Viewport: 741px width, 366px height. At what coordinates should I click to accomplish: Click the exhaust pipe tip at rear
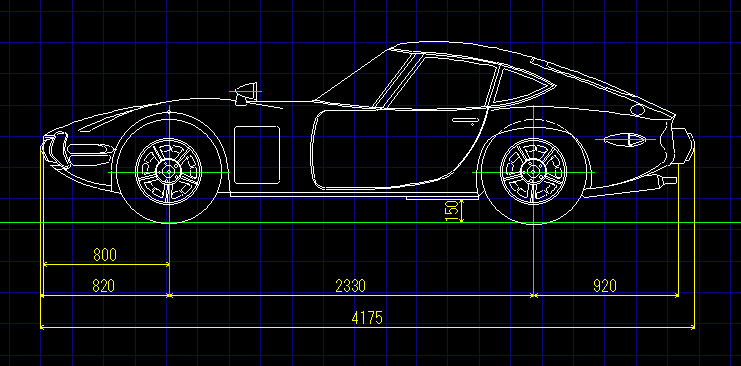click(x=670, y=180)
